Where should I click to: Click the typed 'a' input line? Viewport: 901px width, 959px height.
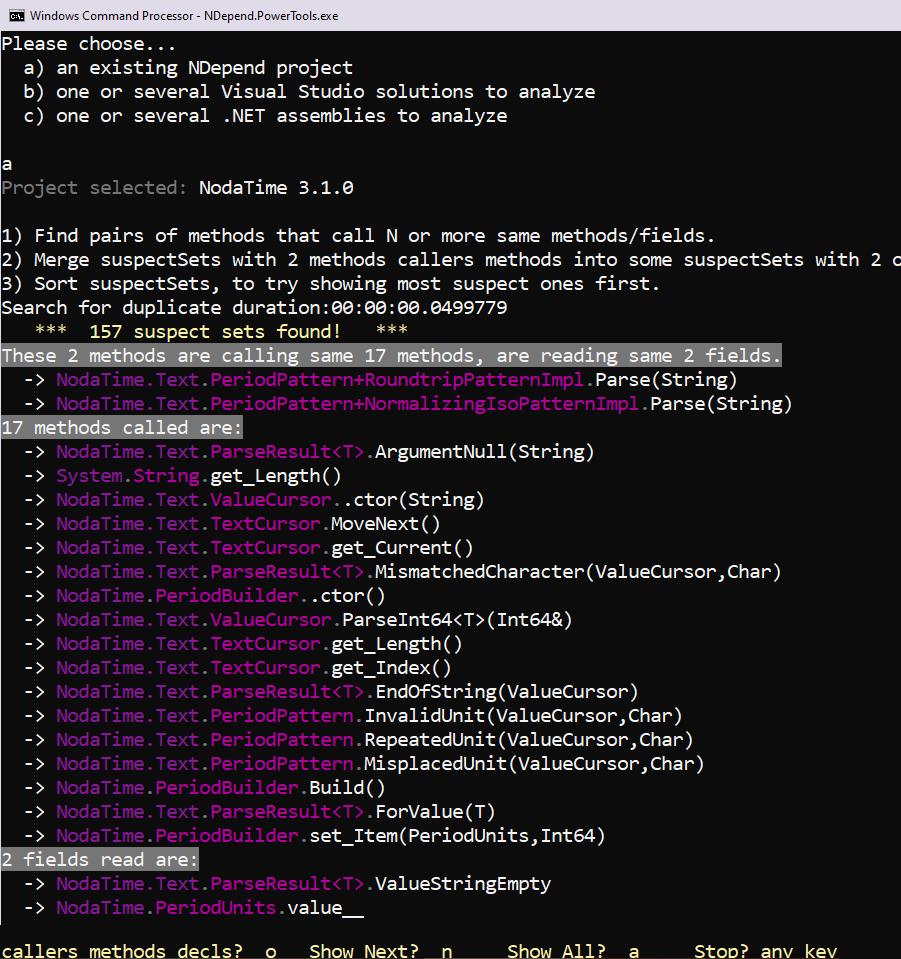pos(7,165)
